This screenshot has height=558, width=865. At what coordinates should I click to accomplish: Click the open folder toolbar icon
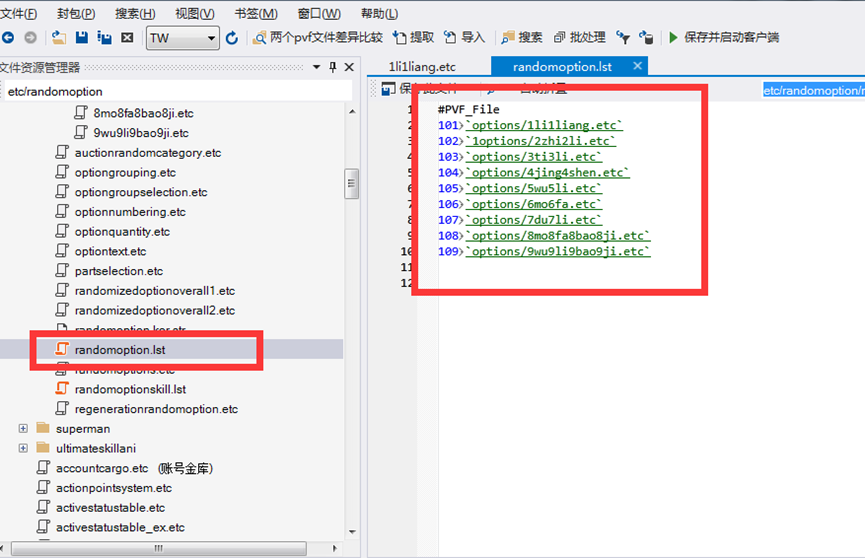click(59, 38)
